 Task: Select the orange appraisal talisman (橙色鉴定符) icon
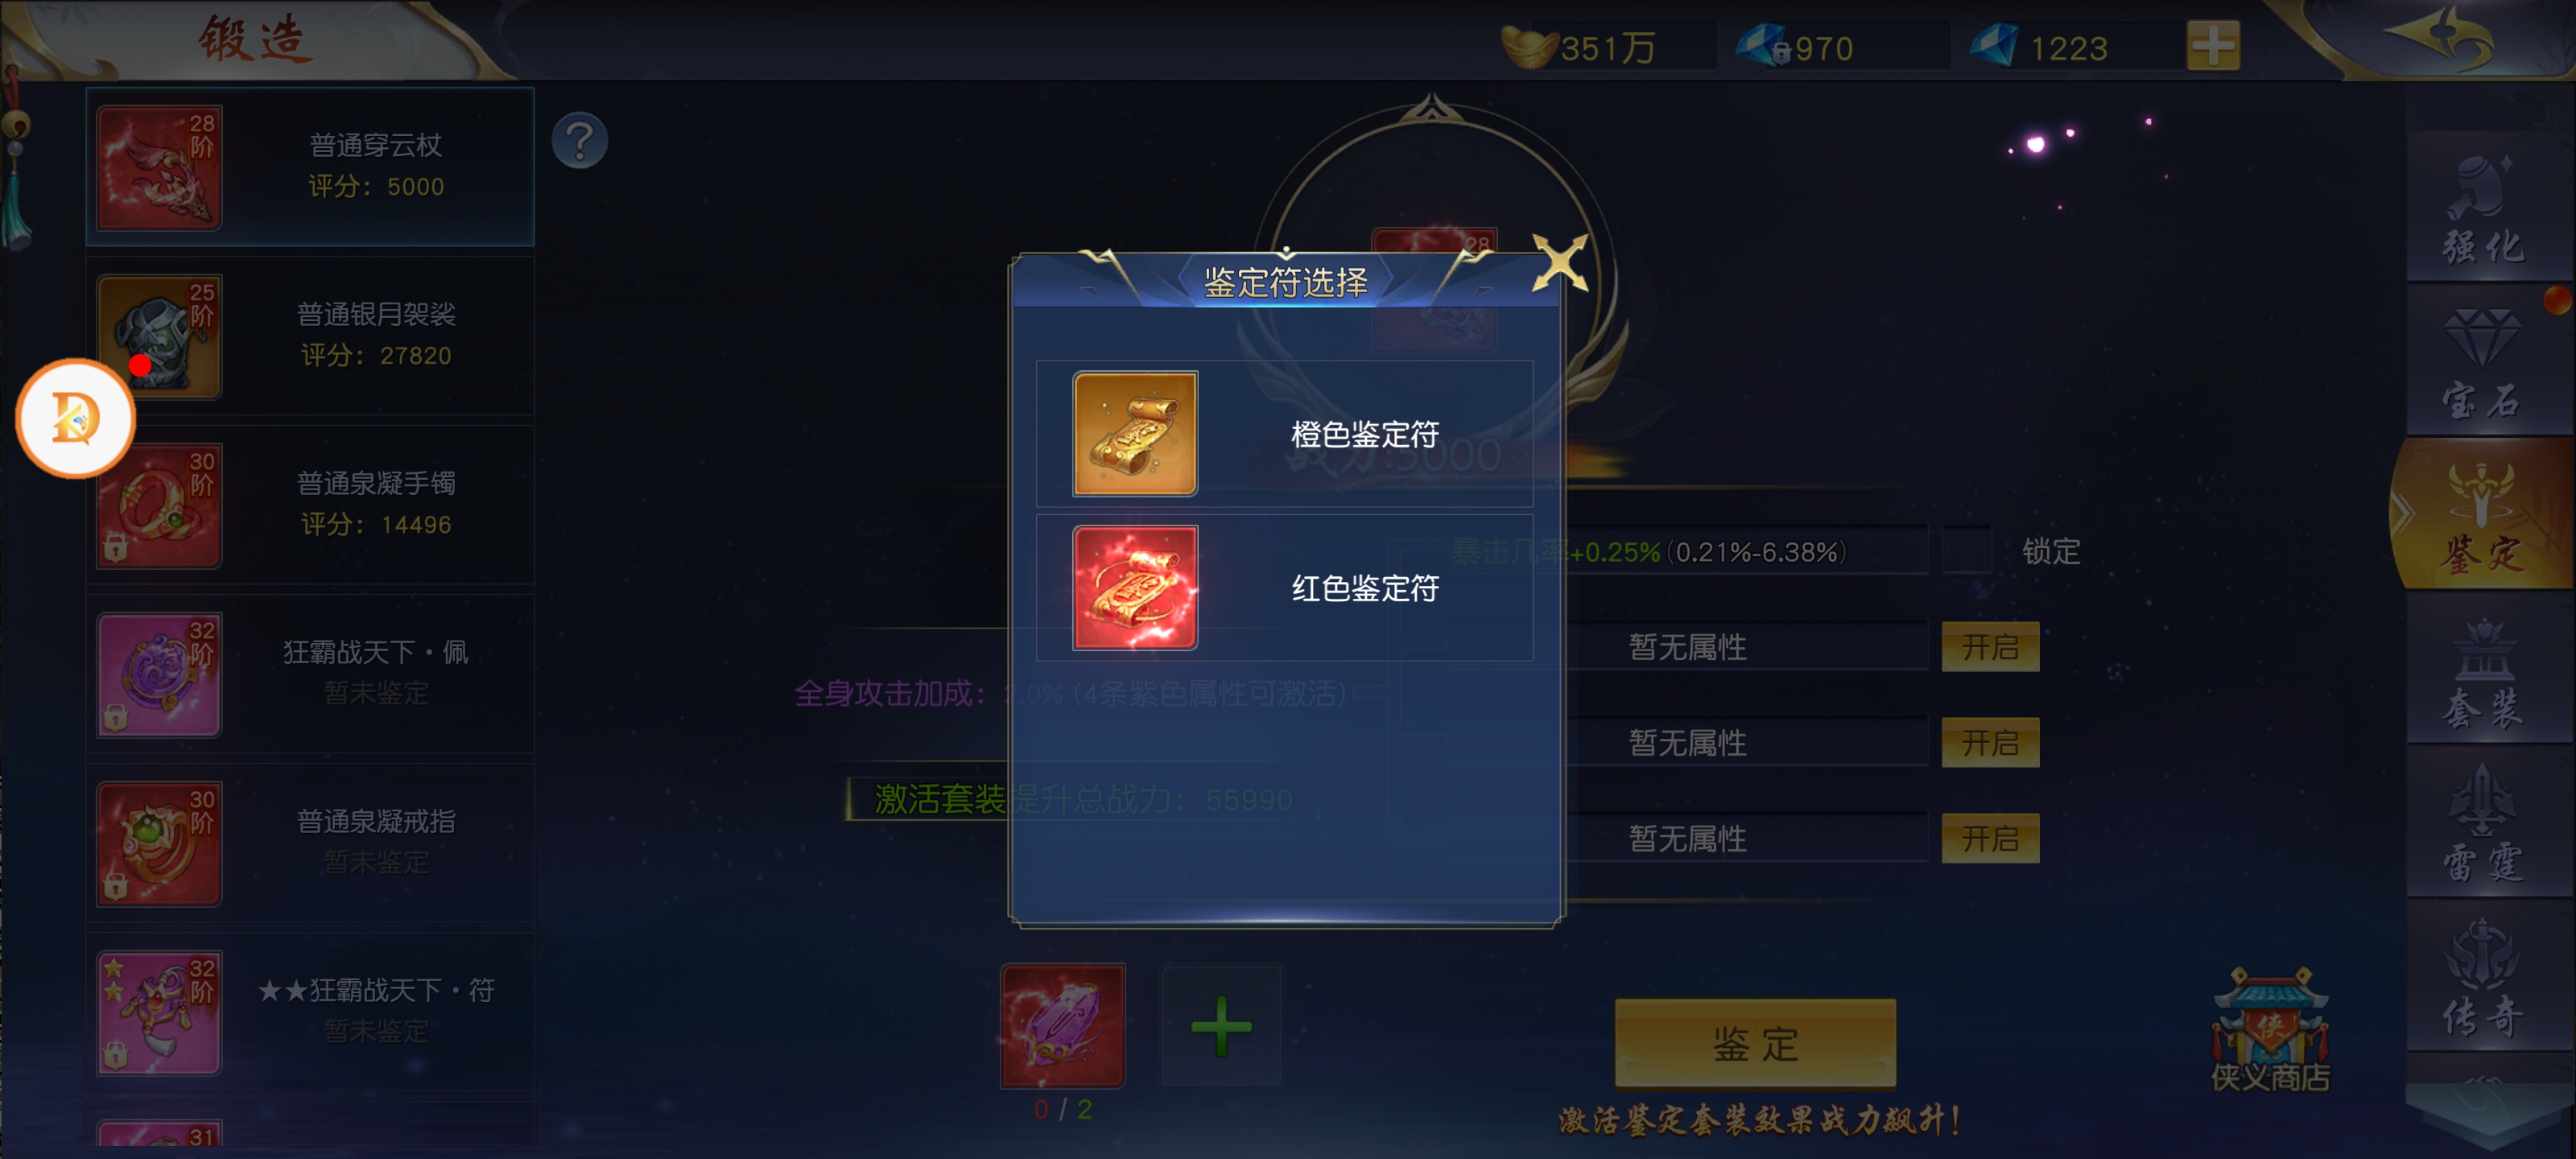tap(1134, 434)
